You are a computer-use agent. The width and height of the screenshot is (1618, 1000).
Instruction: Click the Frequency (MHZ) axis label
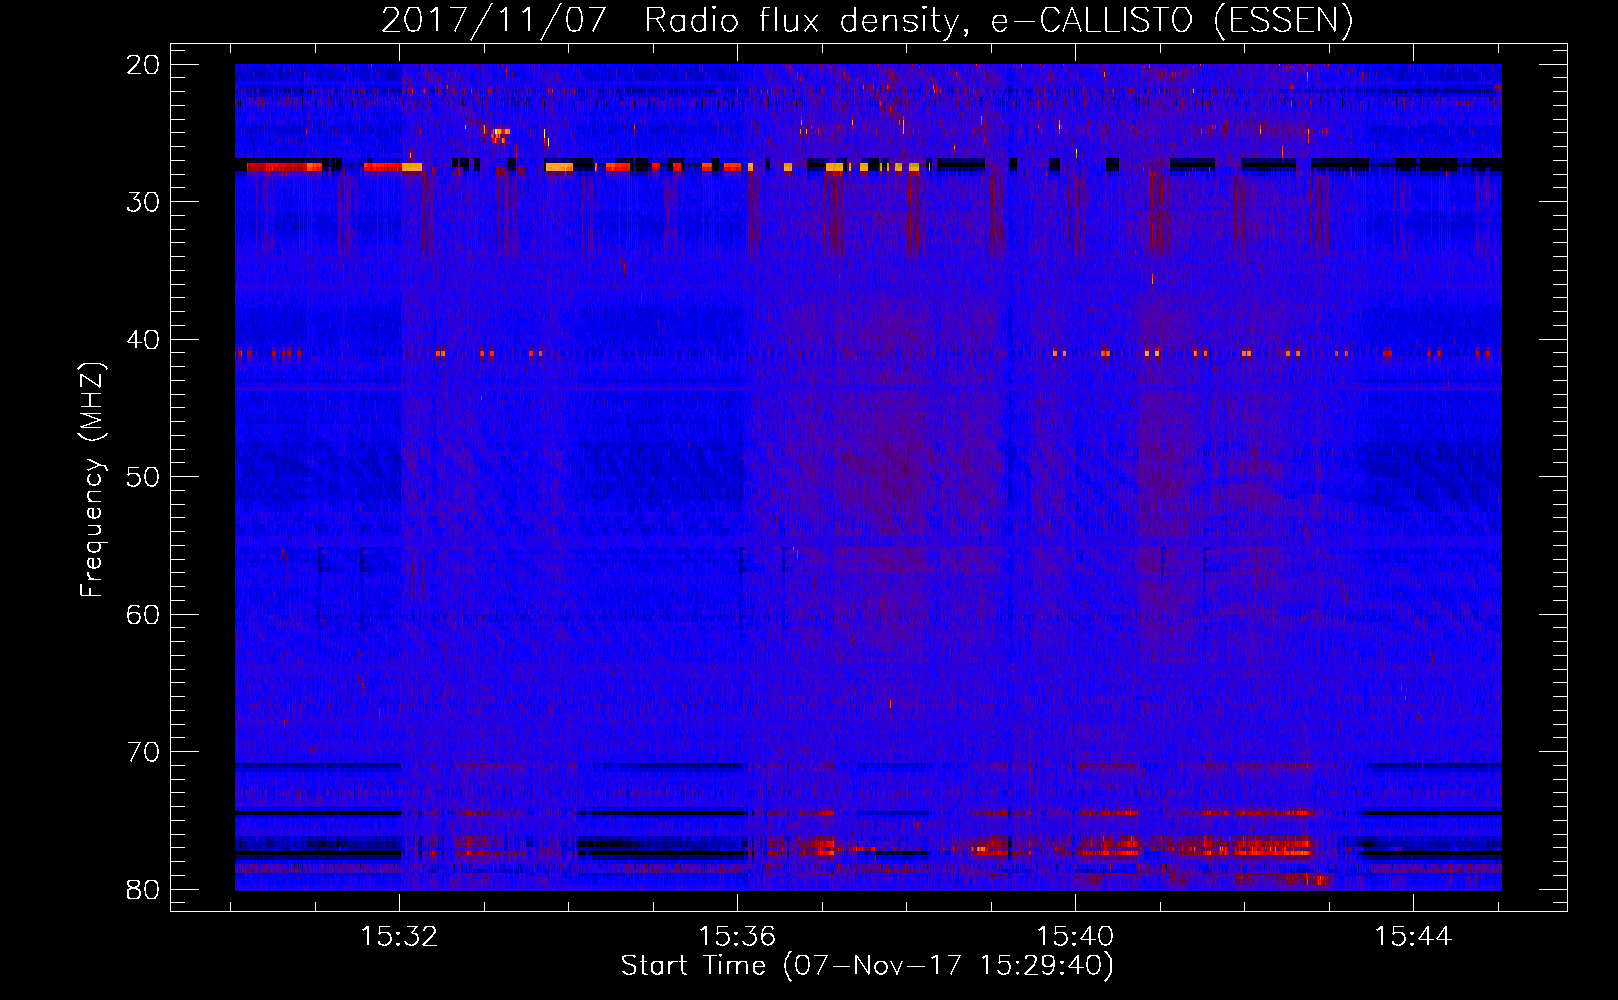(92, 480)
